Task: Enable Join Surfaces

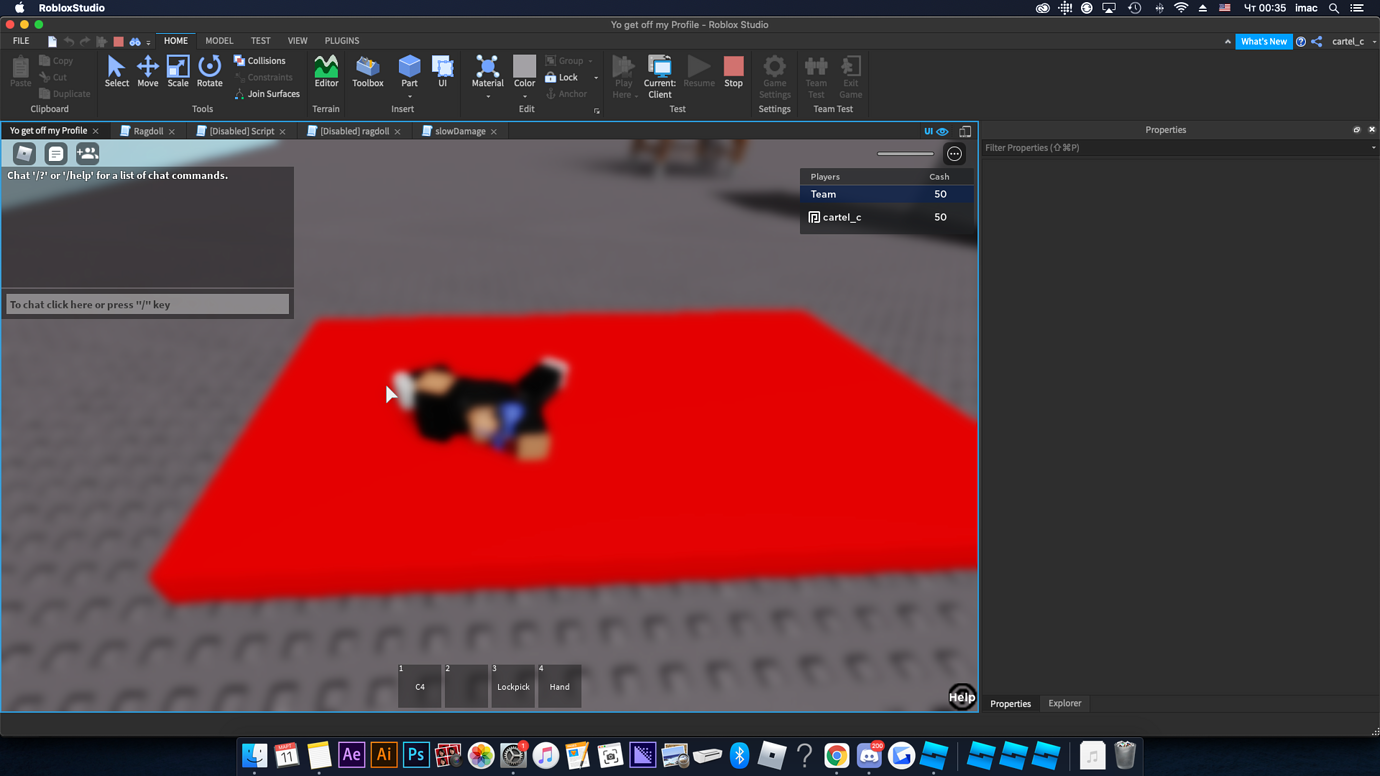Action: click(x=267, y=93)
